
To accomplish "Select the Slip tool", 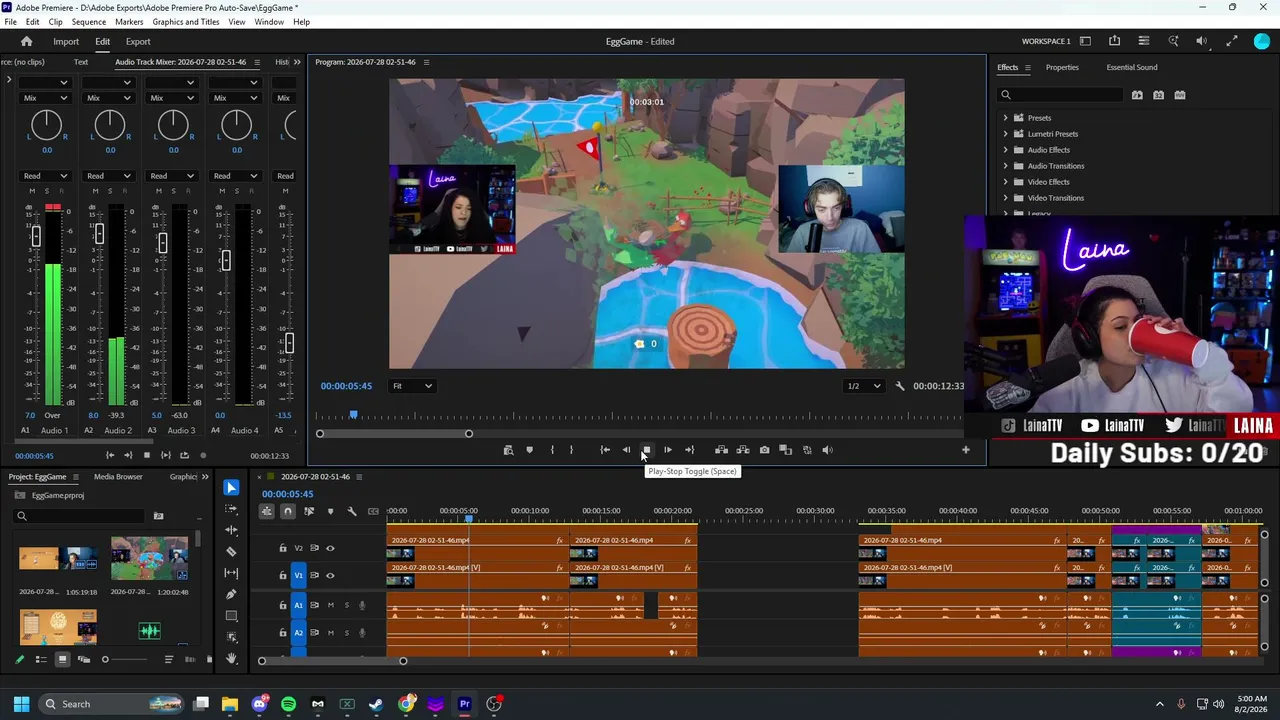I will point(231,573).
